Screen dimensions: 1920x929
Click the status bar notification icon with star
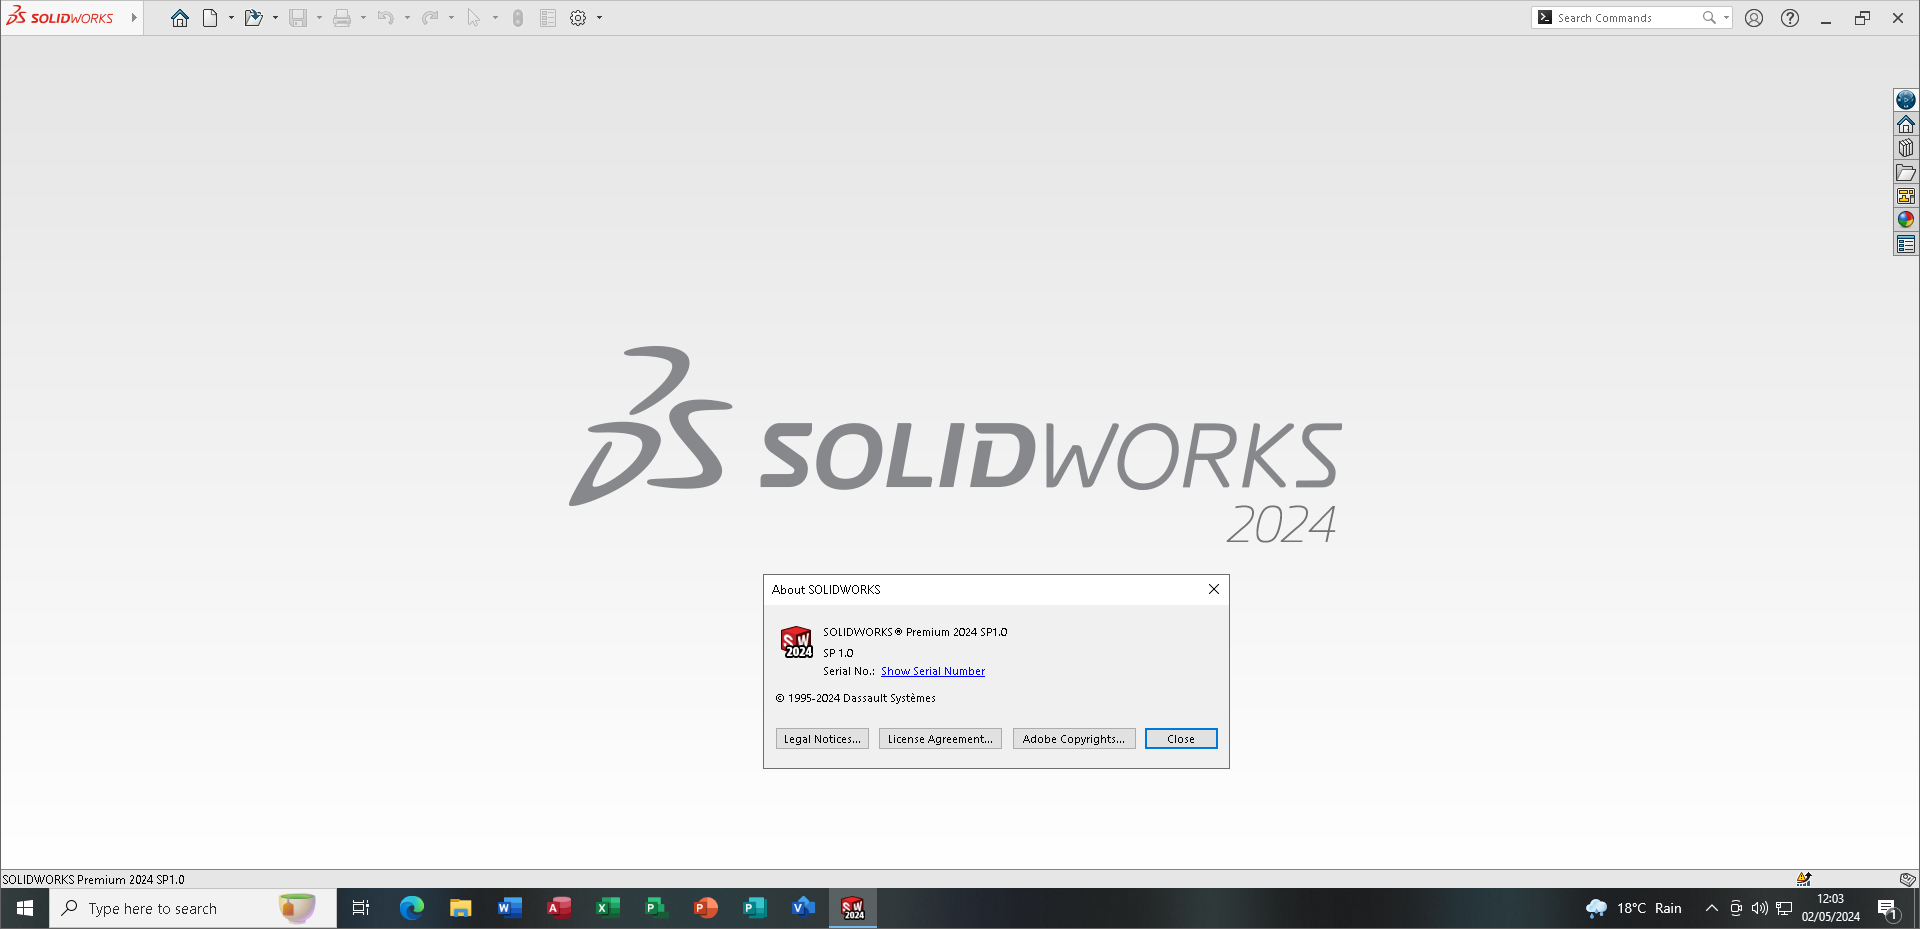[1804, 879]
